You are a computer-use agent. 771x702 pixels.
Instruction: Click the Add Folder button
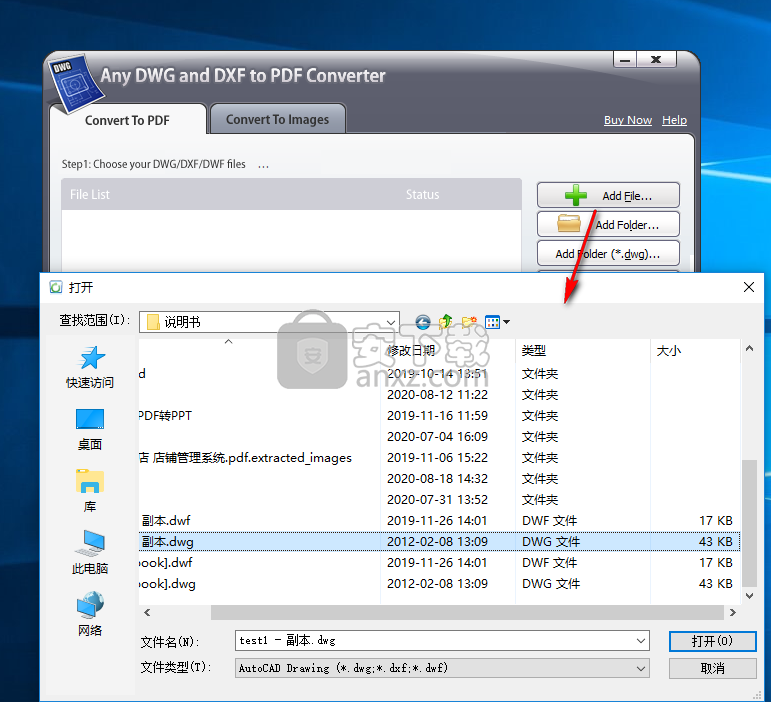pos(608,225)
